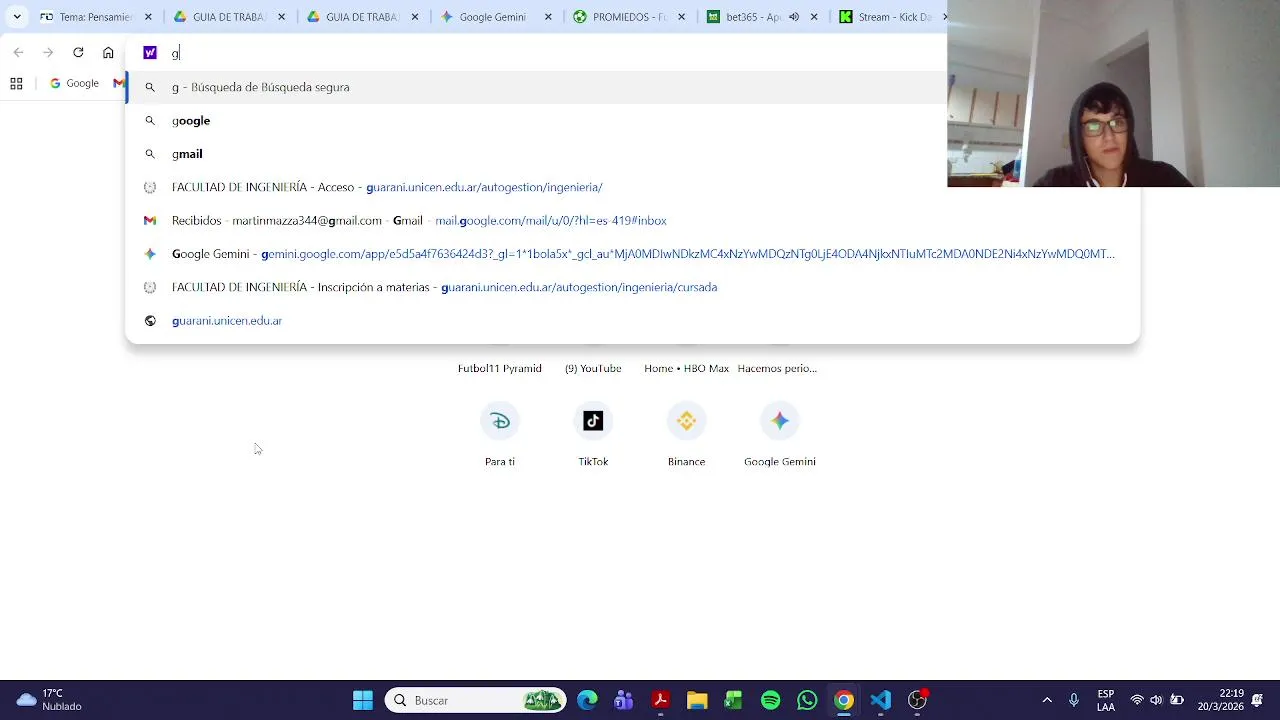Switch to the first 'GUIA DE TRABAJO' tab
1280x720 pixels.
tap(218, 17)
